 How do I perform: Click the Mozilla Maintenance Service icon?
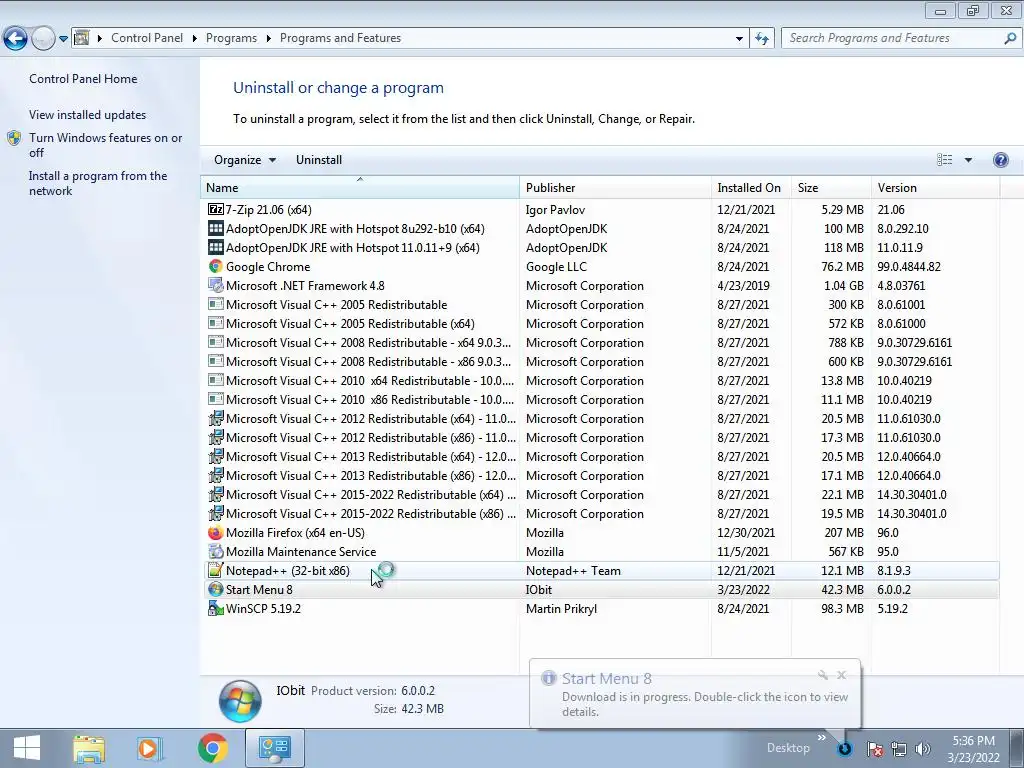click(216, 552)
